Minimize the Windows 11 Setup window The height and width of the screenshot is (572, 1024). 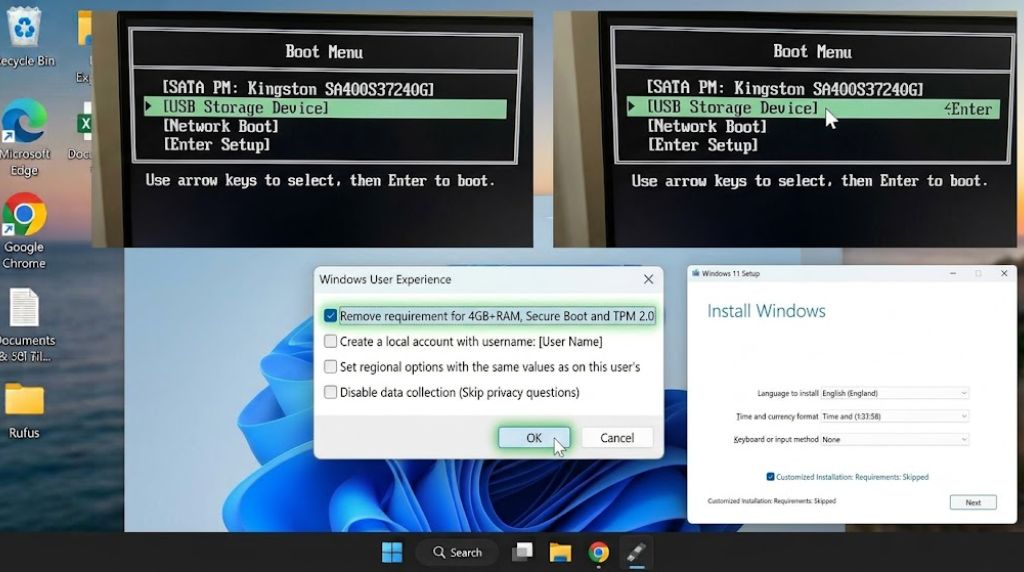(953, 274)
